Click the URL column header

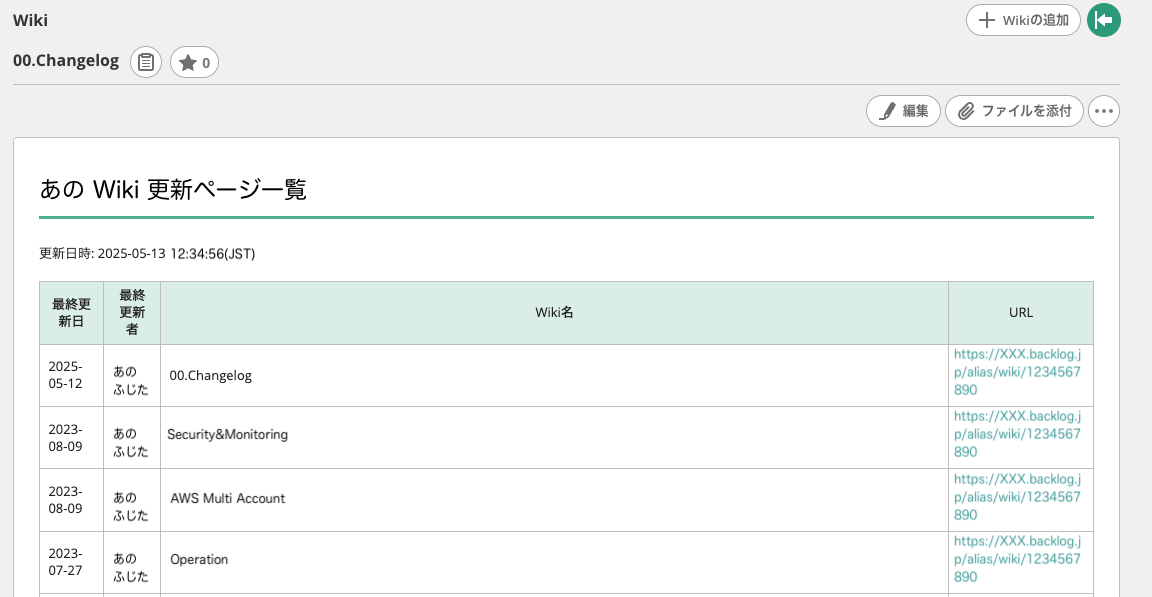pyautogui.click(x=1020, y=313)
